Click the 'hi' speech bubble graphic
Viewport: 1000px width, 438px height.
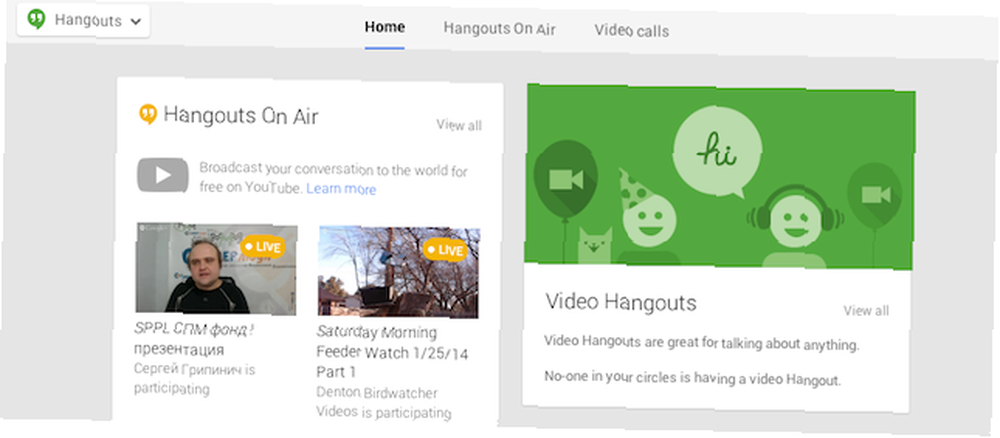[x=717, y=152]
